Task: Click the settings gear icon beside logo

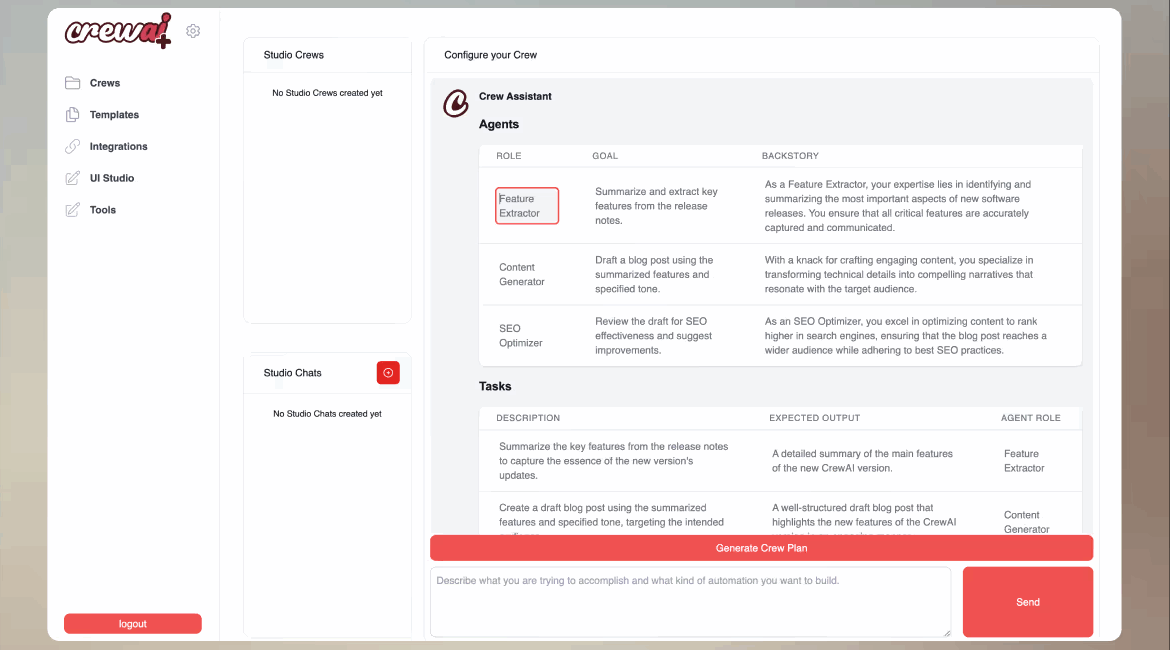Action: pyautogui.click(x=193, y=31)
